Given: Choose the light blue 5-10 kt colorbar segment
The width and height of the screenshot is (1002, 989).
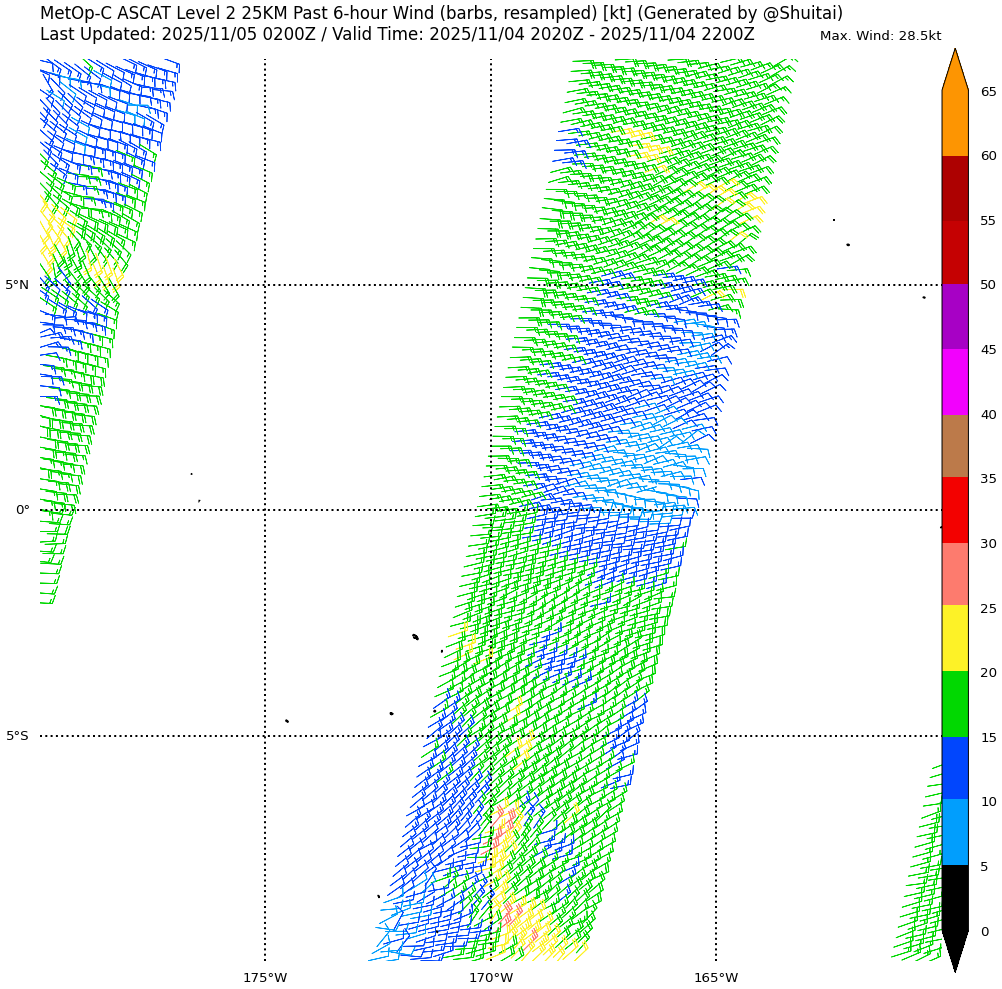Looking at the screenshot, I should pos(955,832).
